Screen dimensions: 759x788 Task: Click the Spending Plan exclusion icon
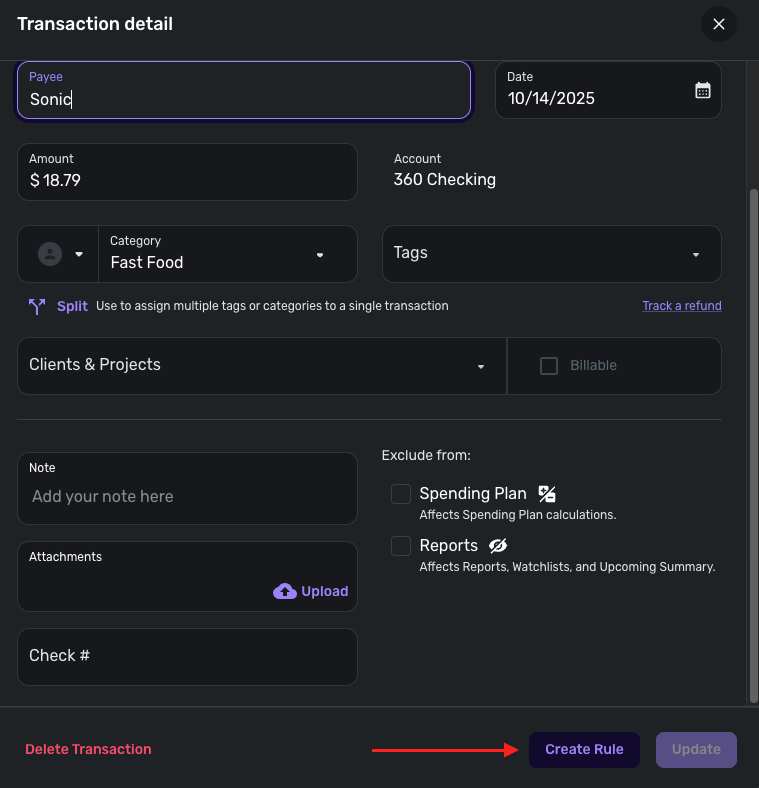coord(546,493)
